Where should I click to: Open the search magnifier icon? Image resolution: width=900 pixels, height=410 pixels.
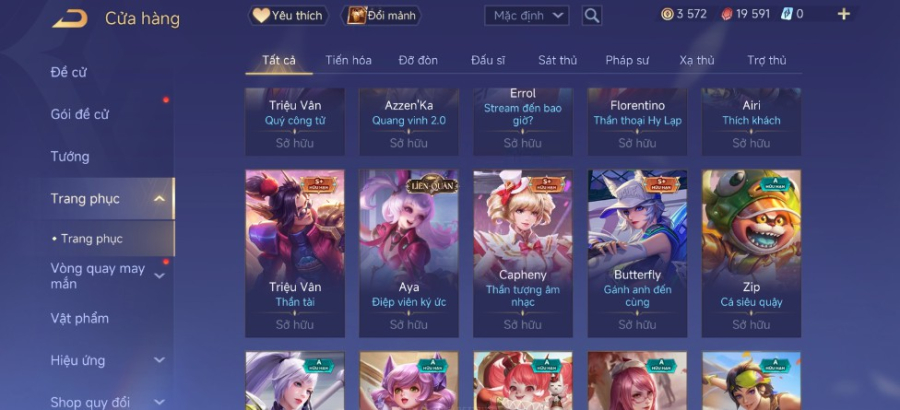[592, 16]
